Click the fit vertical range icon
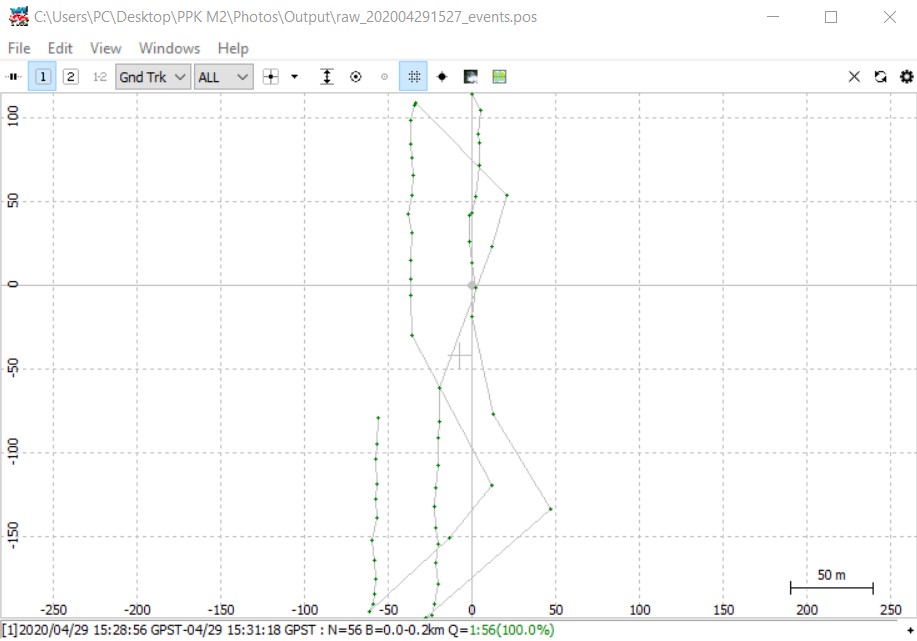Viewport: 917px width, 641px height. point(327,77)
